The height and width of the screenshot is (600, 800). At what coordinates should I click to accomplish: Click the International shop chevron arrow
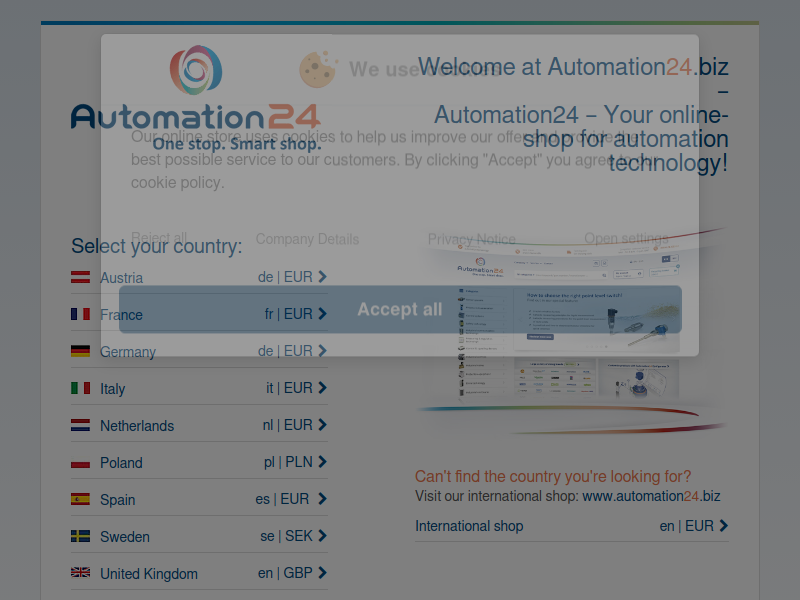click(x=723, y=526)
